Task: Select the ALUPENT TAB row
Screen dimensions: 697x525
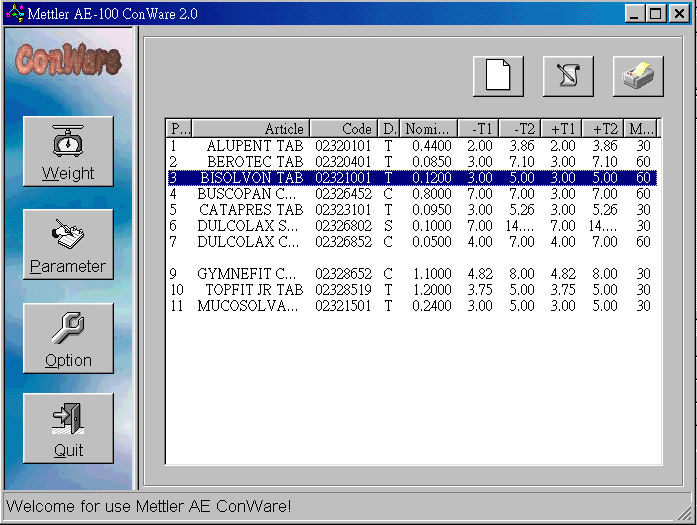Action: click(412, 146)
